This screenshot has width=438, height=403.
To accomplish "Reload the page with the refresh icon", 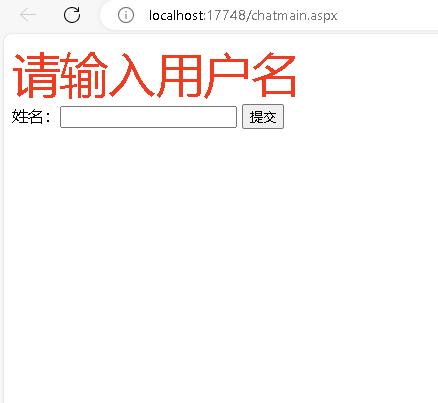I will pyautogui.click(x=72, y=15).
